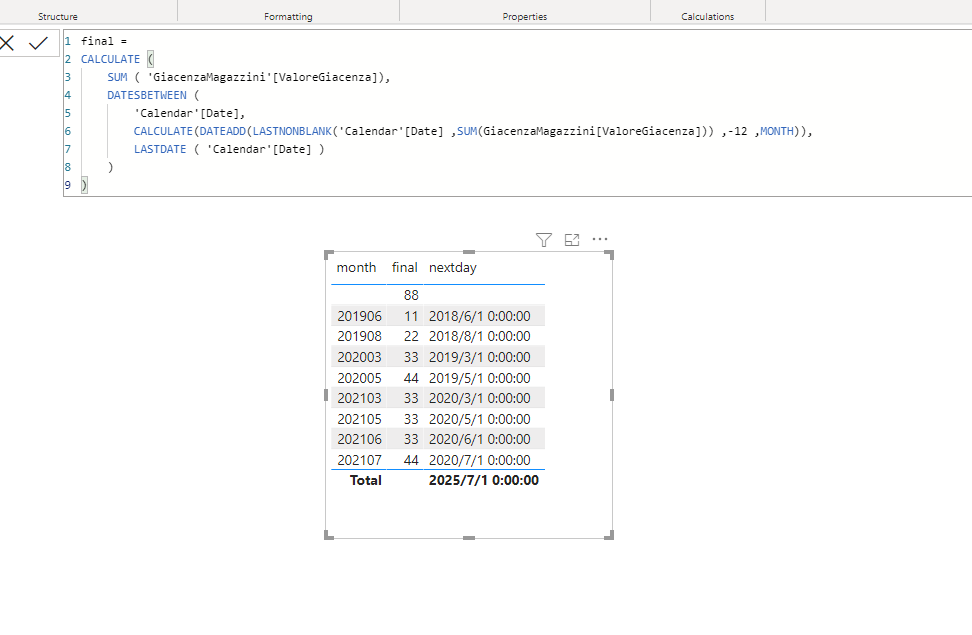Click 'Calendar'[Date] on line 5
972x635 pixels.
190,113
